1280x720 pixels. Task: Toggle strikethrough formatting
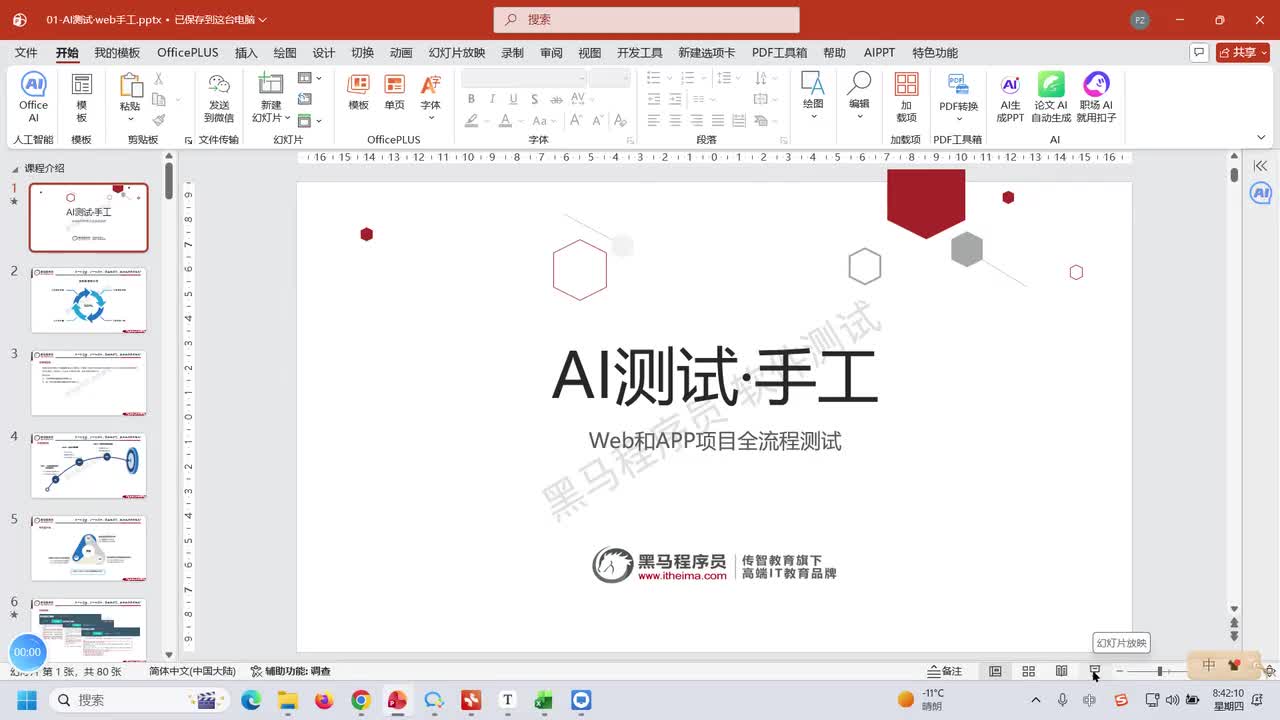(555, 99)
